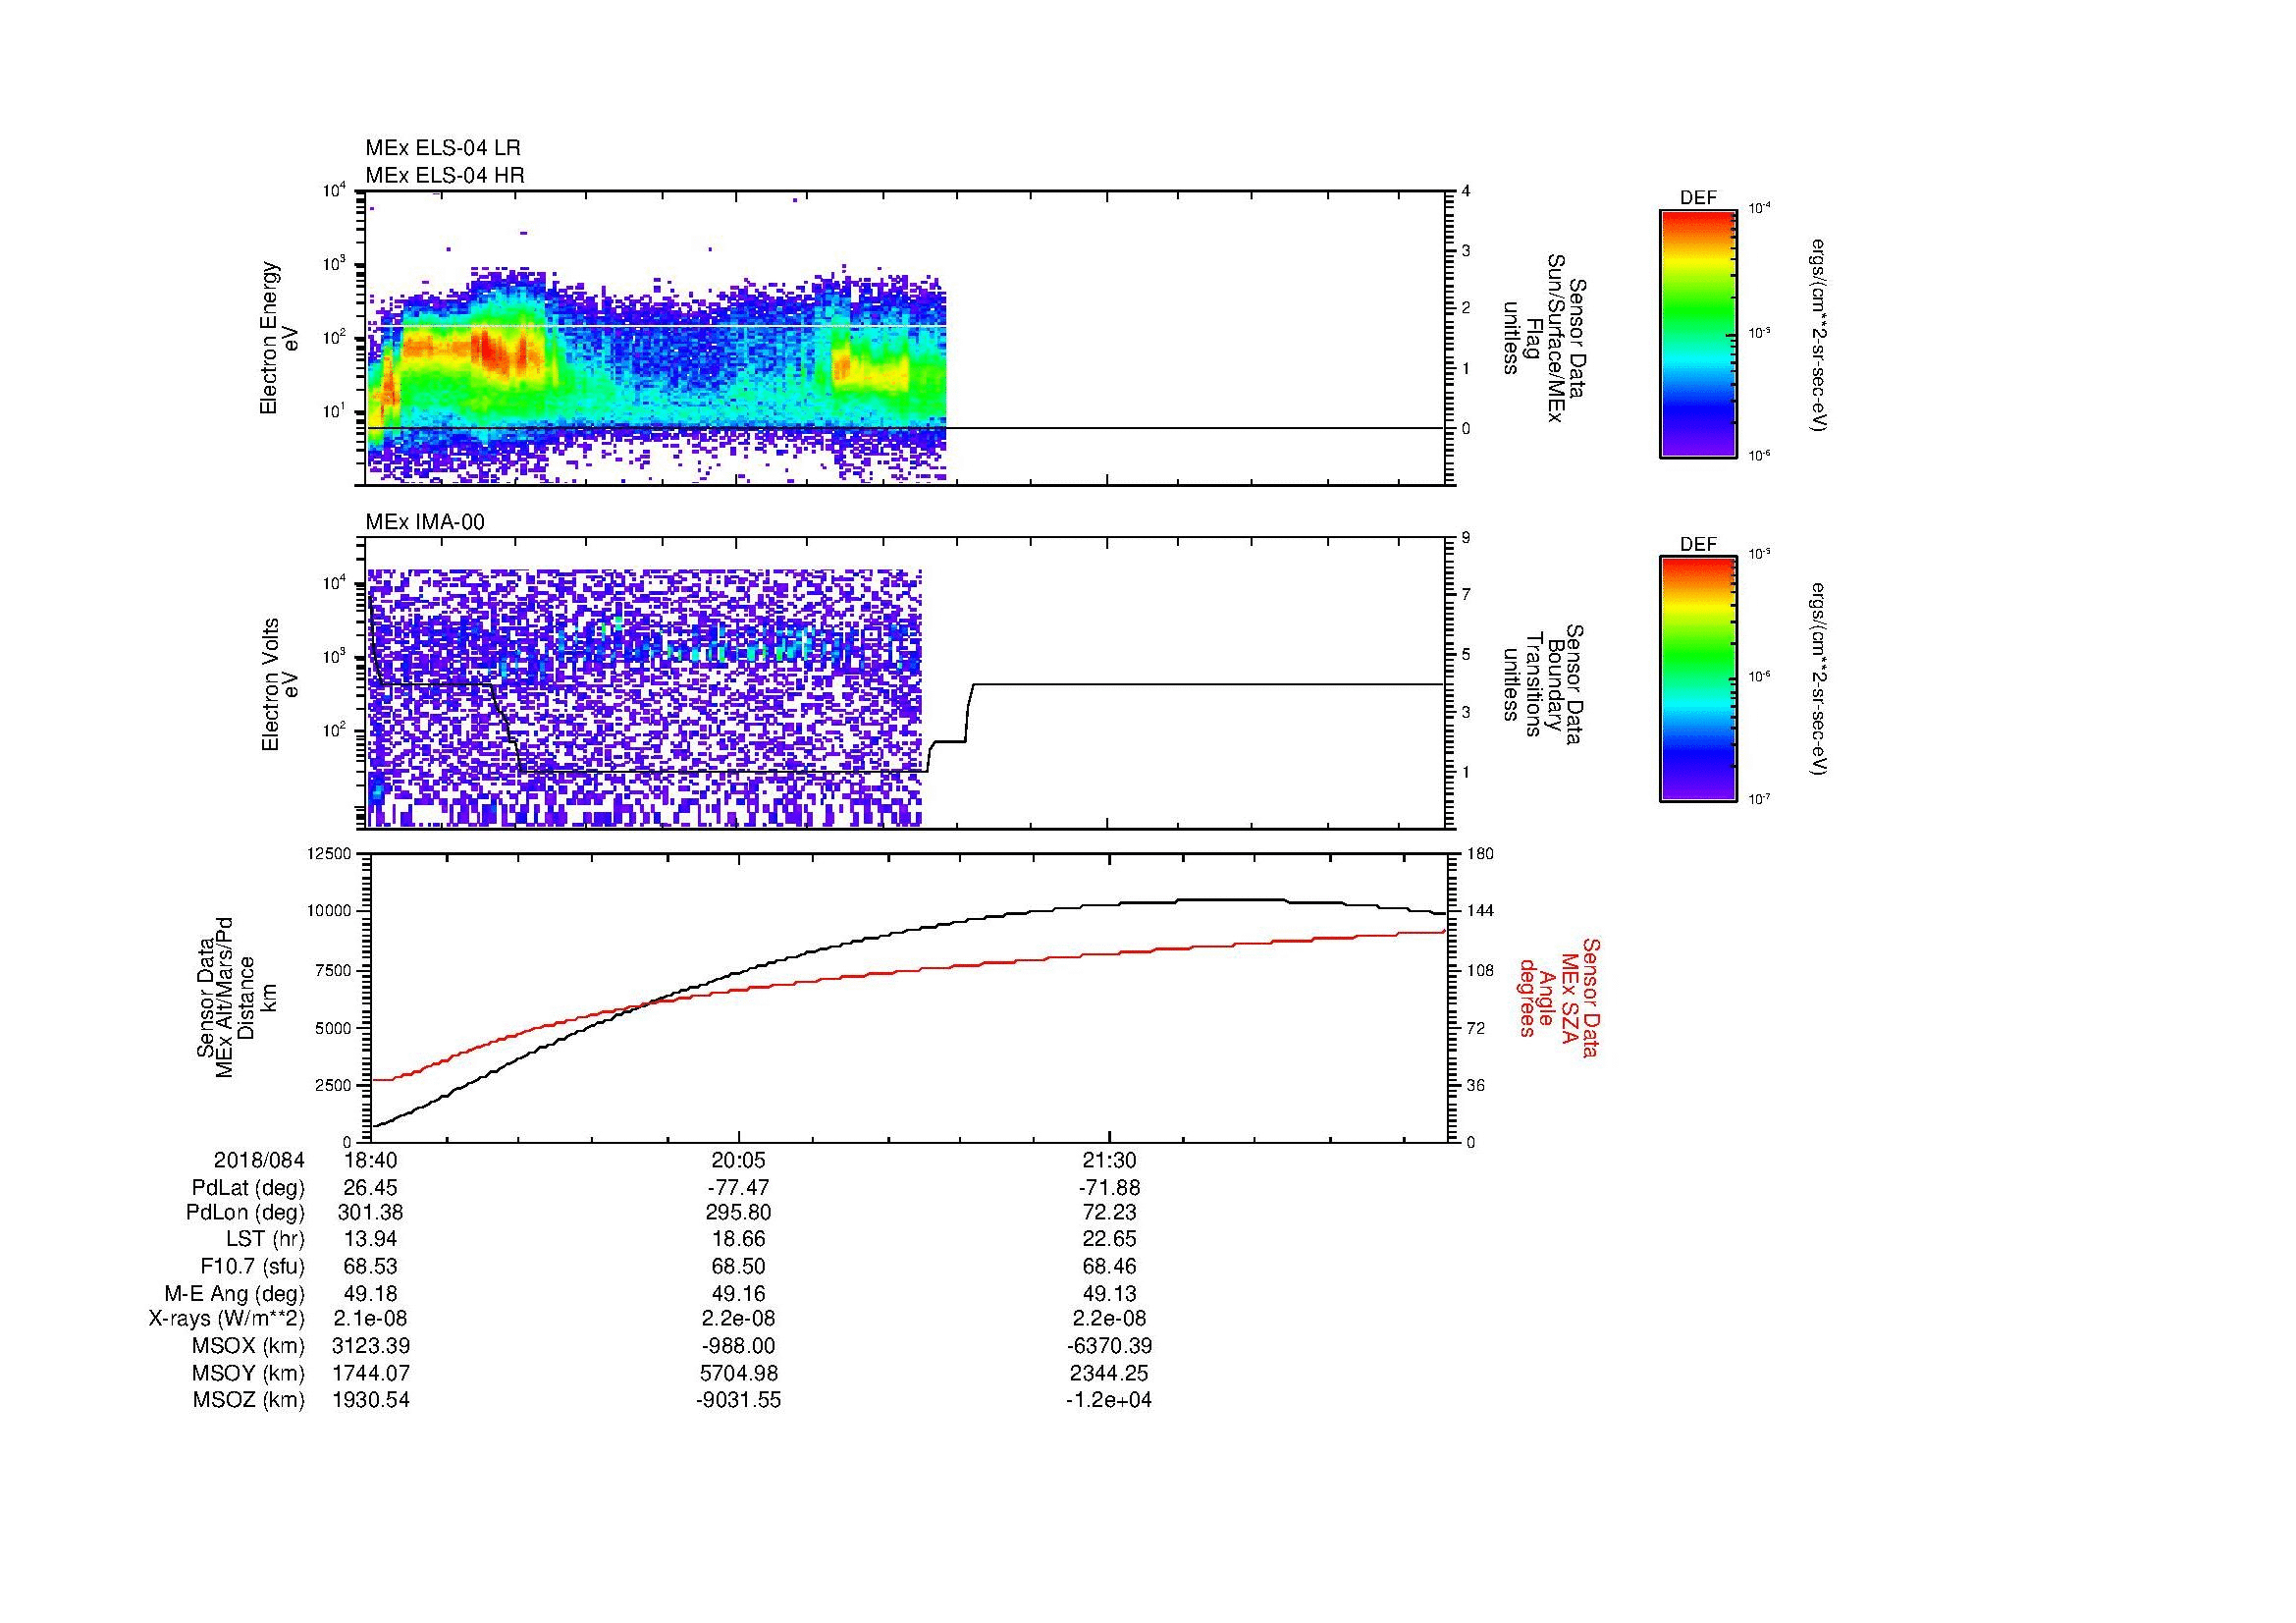Click the PdLon value 301.38

tap(371, 1213)
